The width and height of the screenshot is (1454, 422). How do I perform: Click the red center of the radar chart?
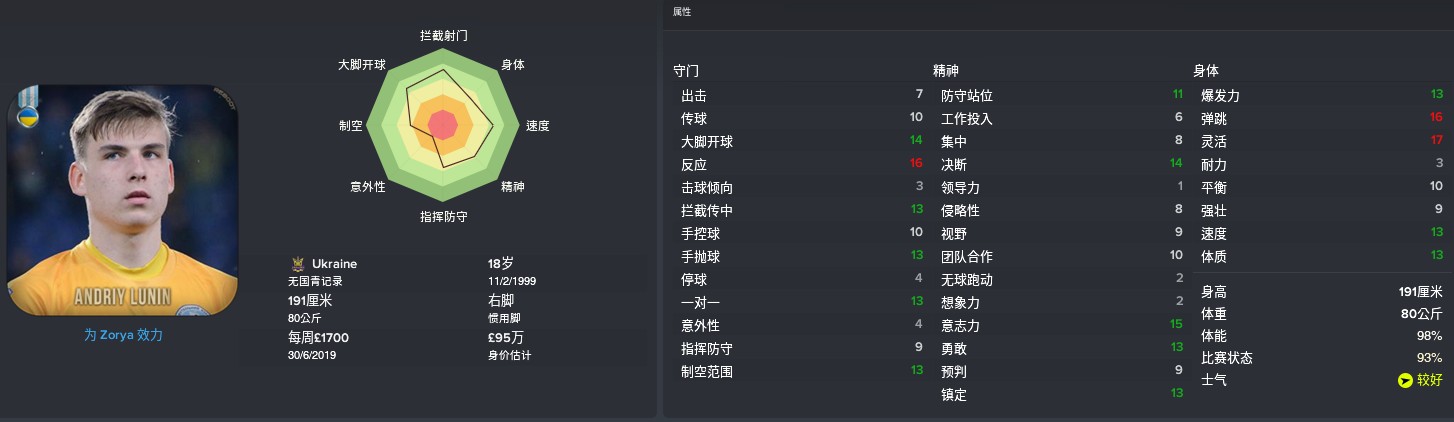442,125
